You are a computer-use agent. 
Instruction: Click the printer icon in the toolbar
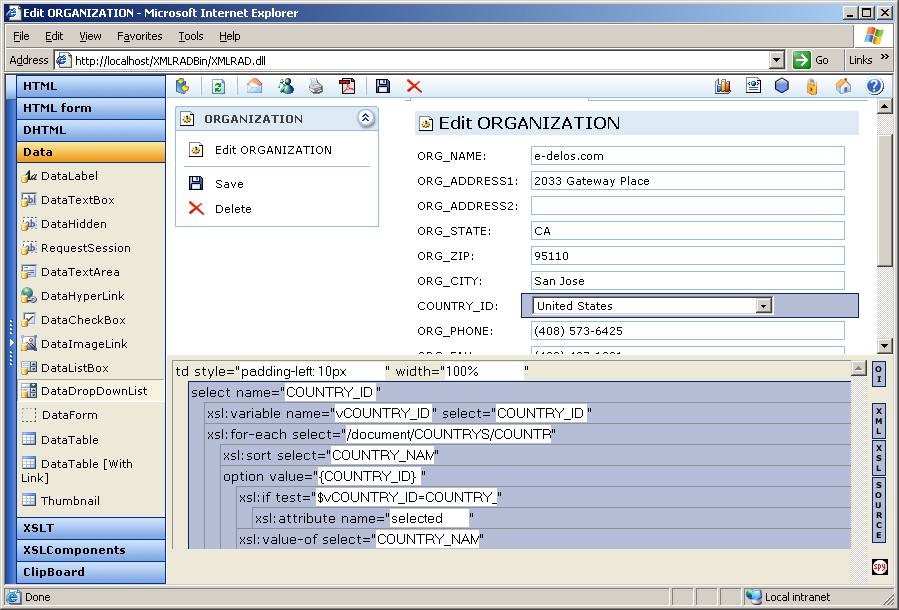click(316, 87)
